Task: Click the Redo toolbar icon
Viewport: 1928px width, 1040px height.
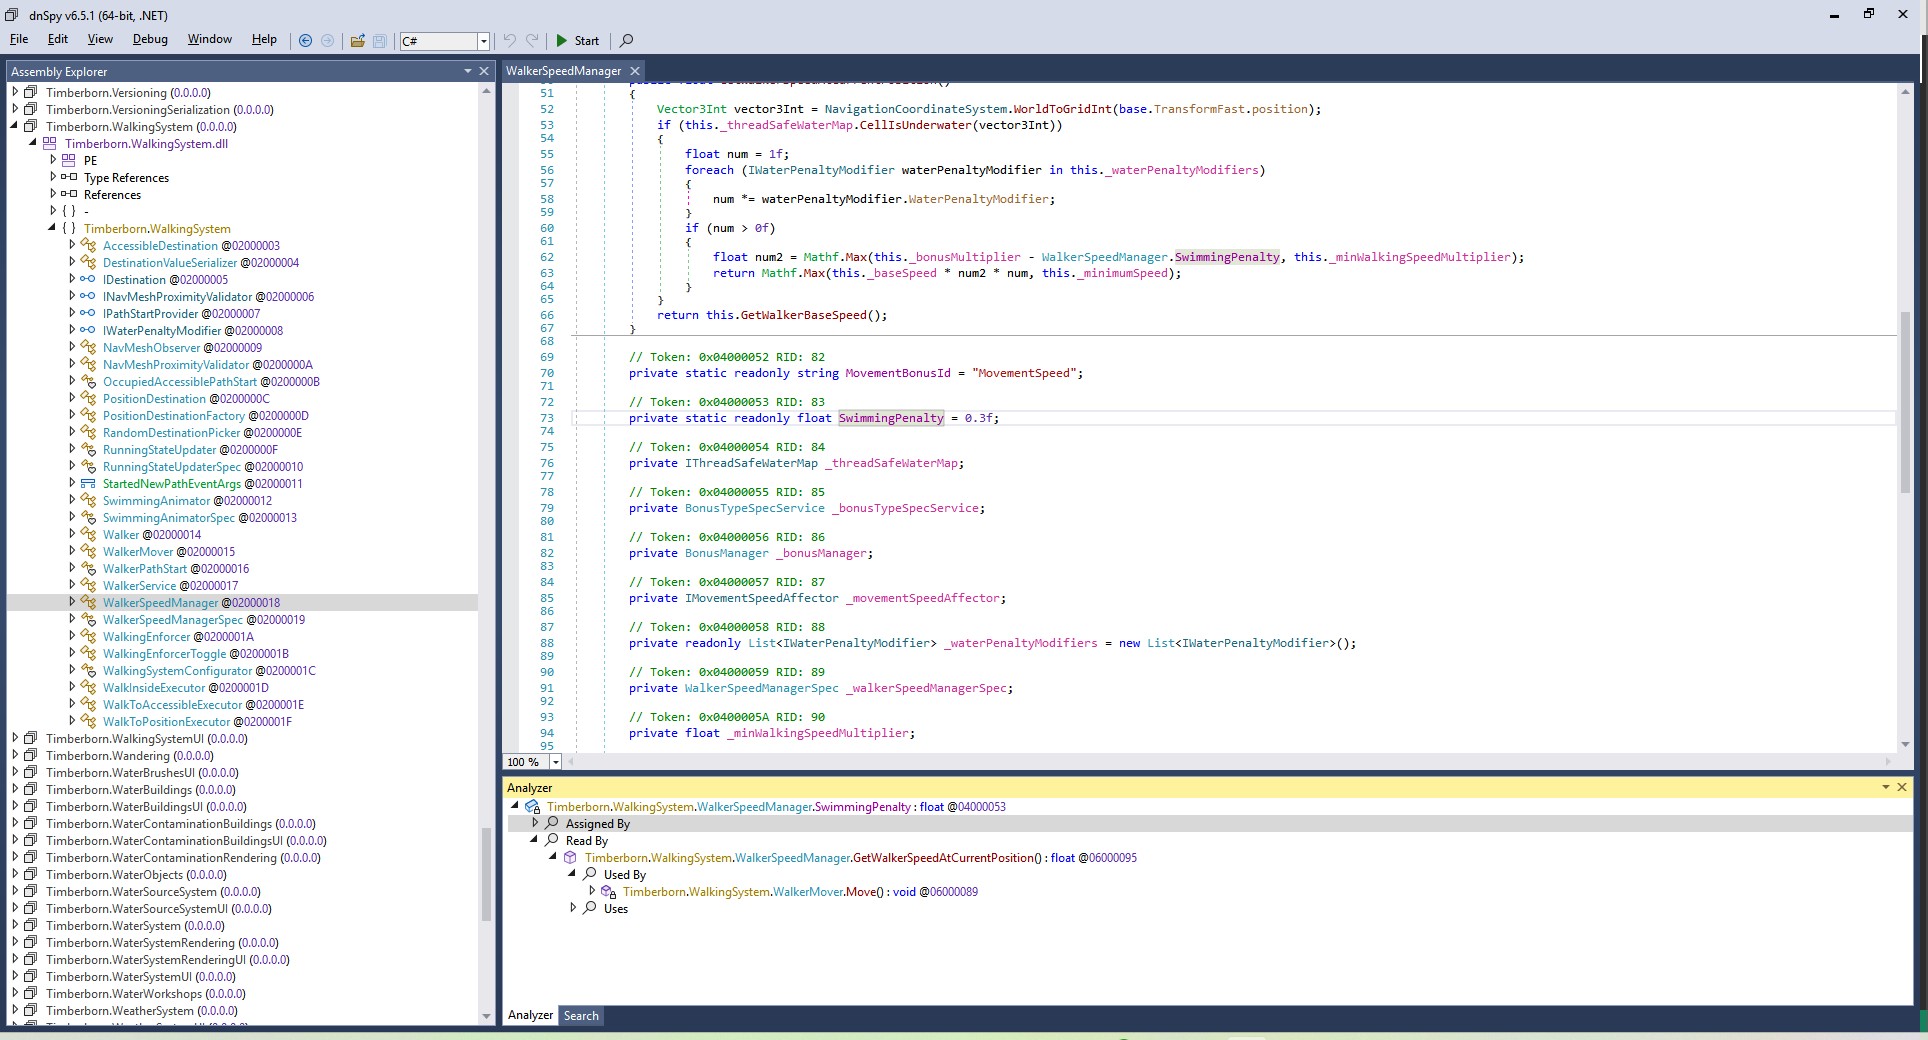Action: coord(532,41)
